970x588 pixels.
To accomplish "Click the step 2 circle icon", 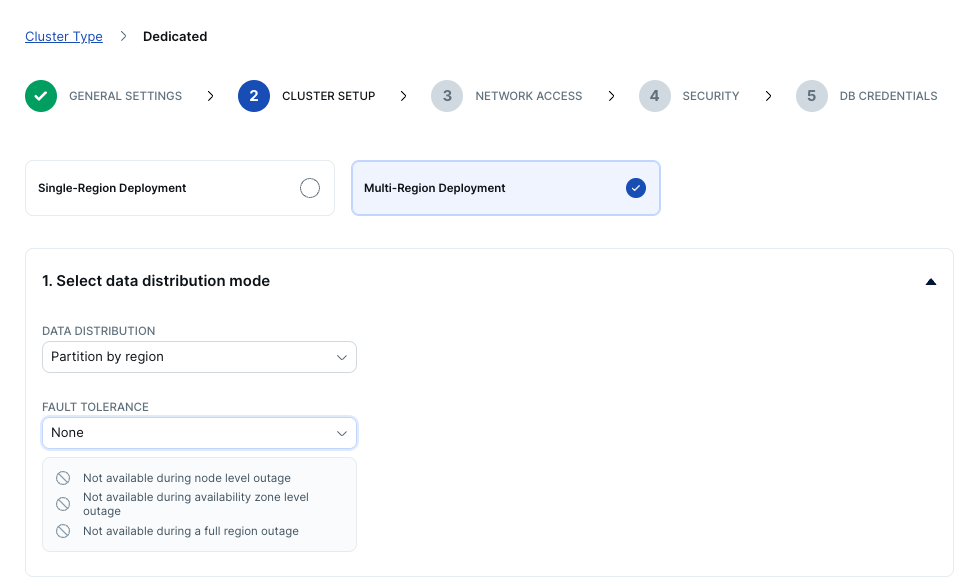I will [x=254, y=96].
